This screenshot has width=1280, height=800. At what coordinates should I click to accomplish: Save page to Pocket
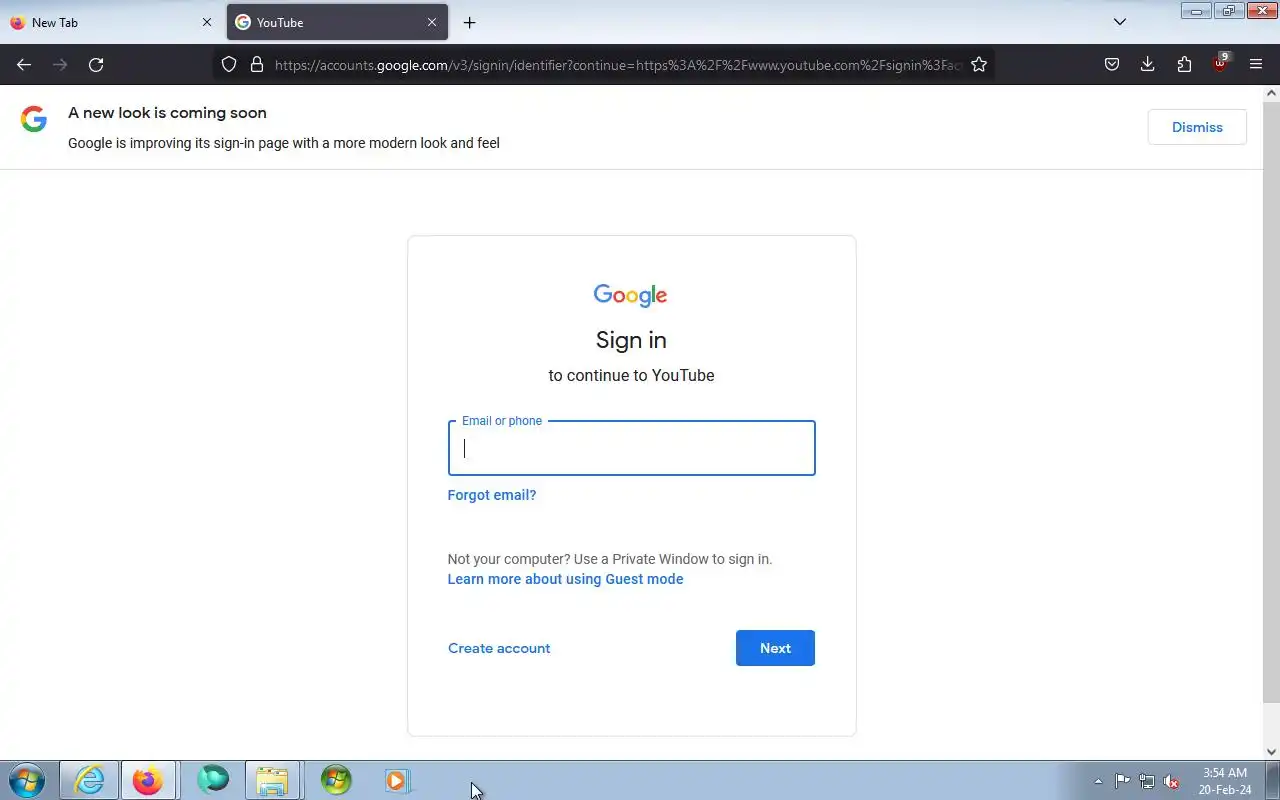tap(1111, 64)
